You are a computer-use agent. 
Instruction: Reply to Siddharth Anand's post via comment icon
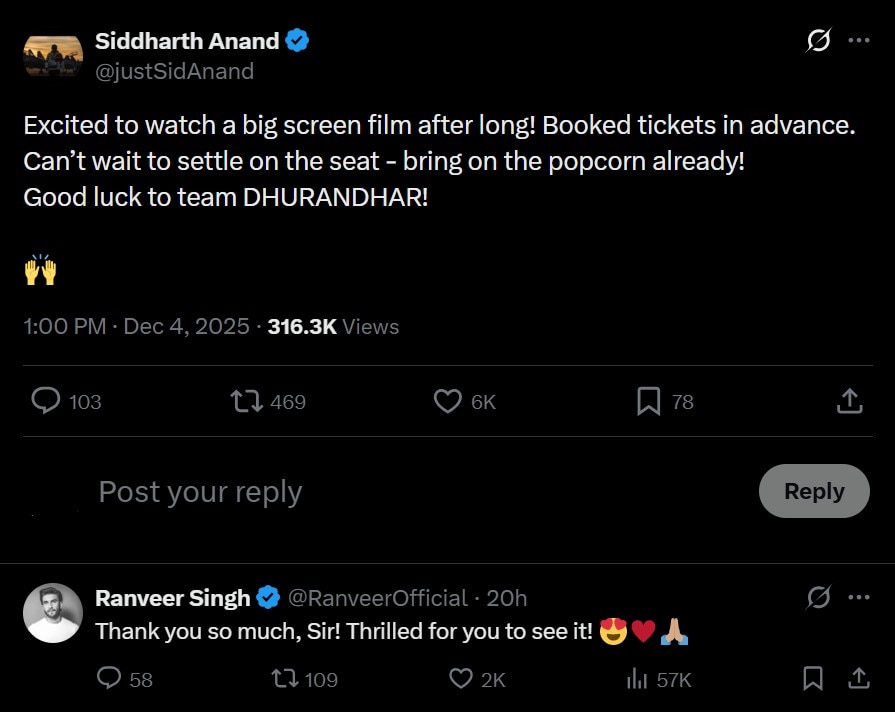coord(46,401)
